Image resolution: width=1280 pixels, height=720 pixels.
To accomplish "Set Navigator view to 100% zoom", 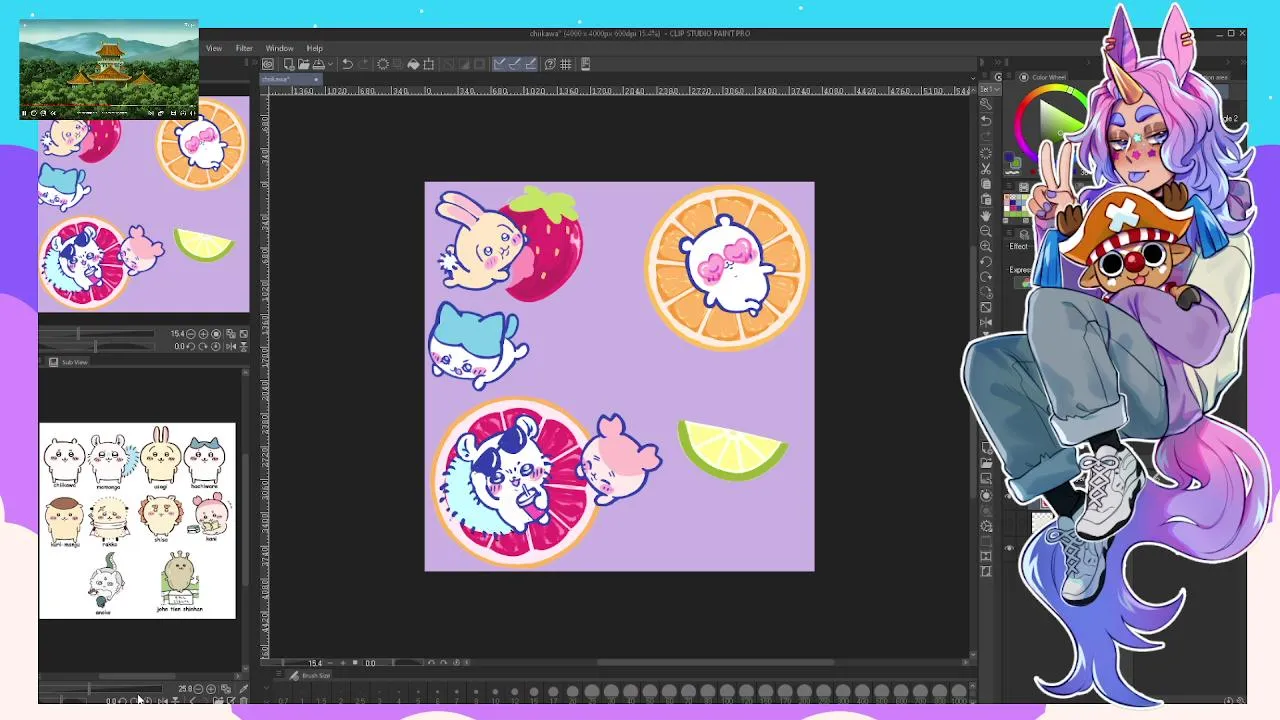I will pos(216,334).
